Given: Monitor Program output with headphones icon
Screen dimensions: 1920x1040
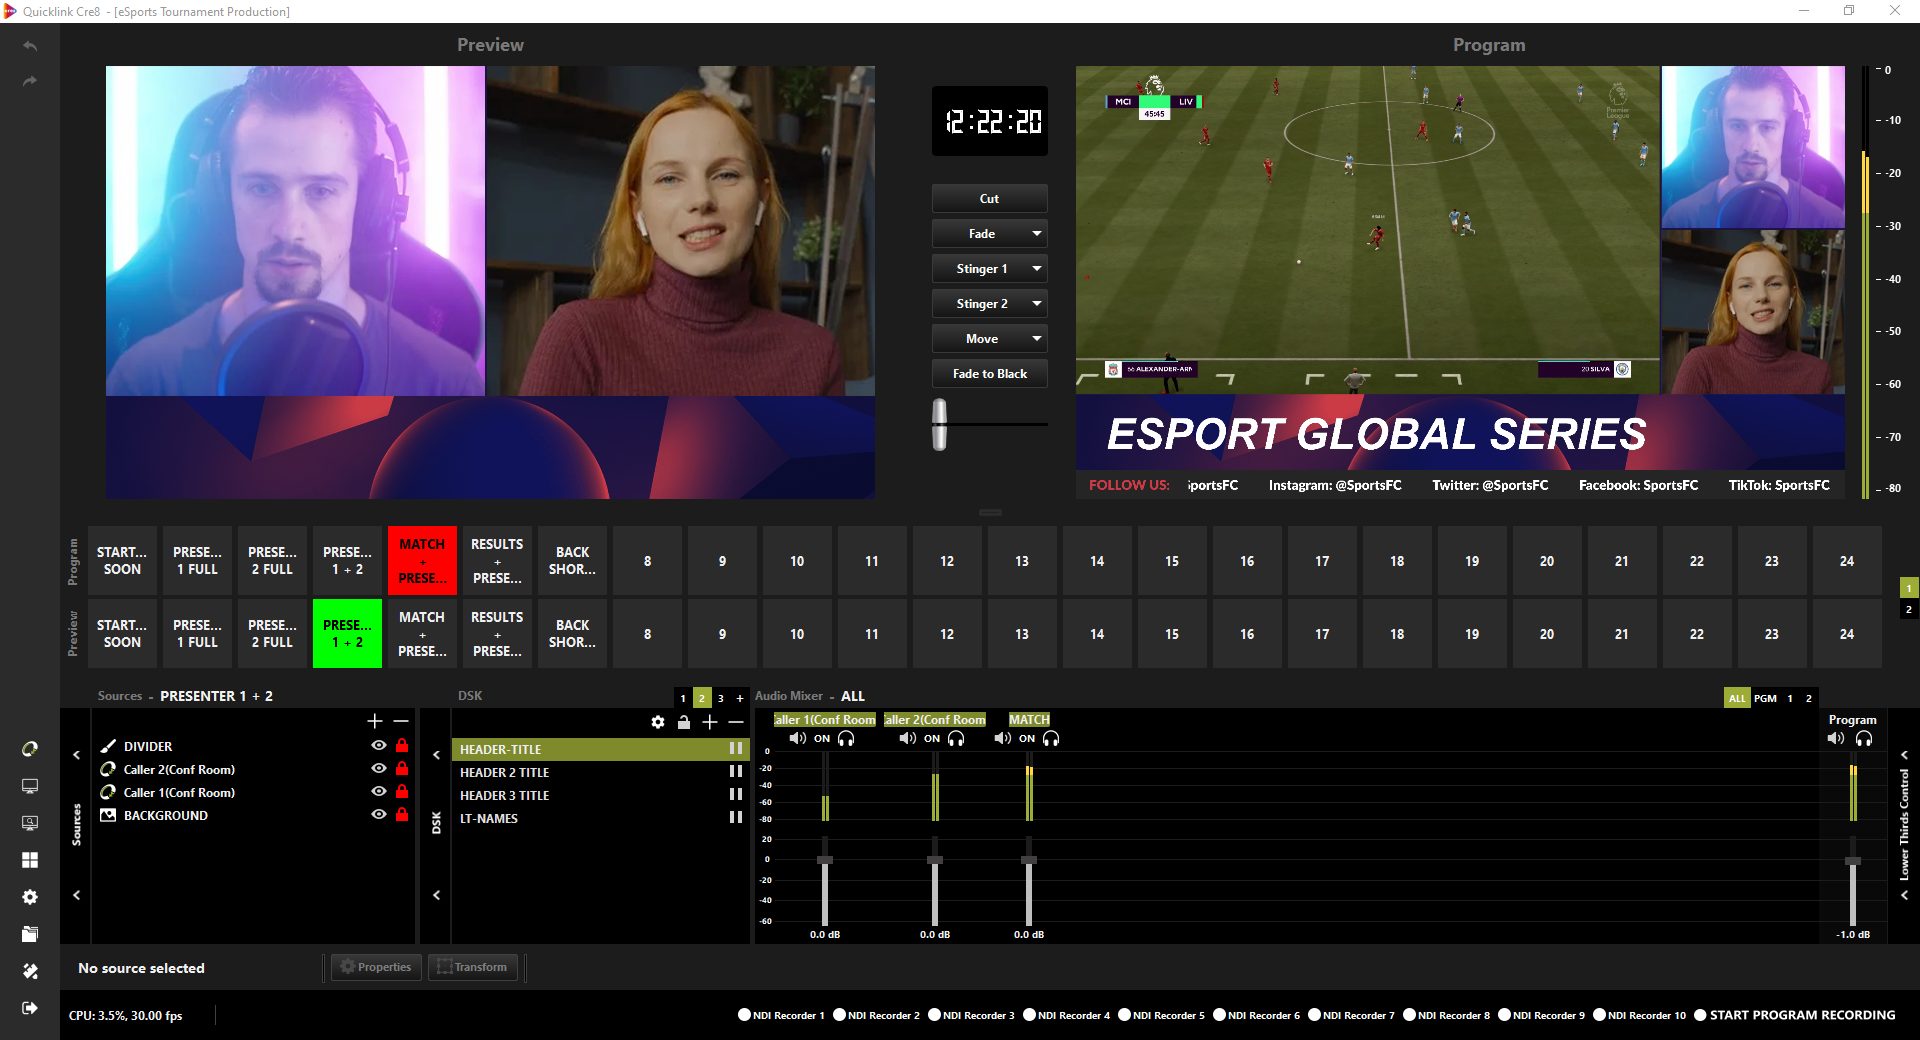Looking at the screenshot, I should 1864,739.
